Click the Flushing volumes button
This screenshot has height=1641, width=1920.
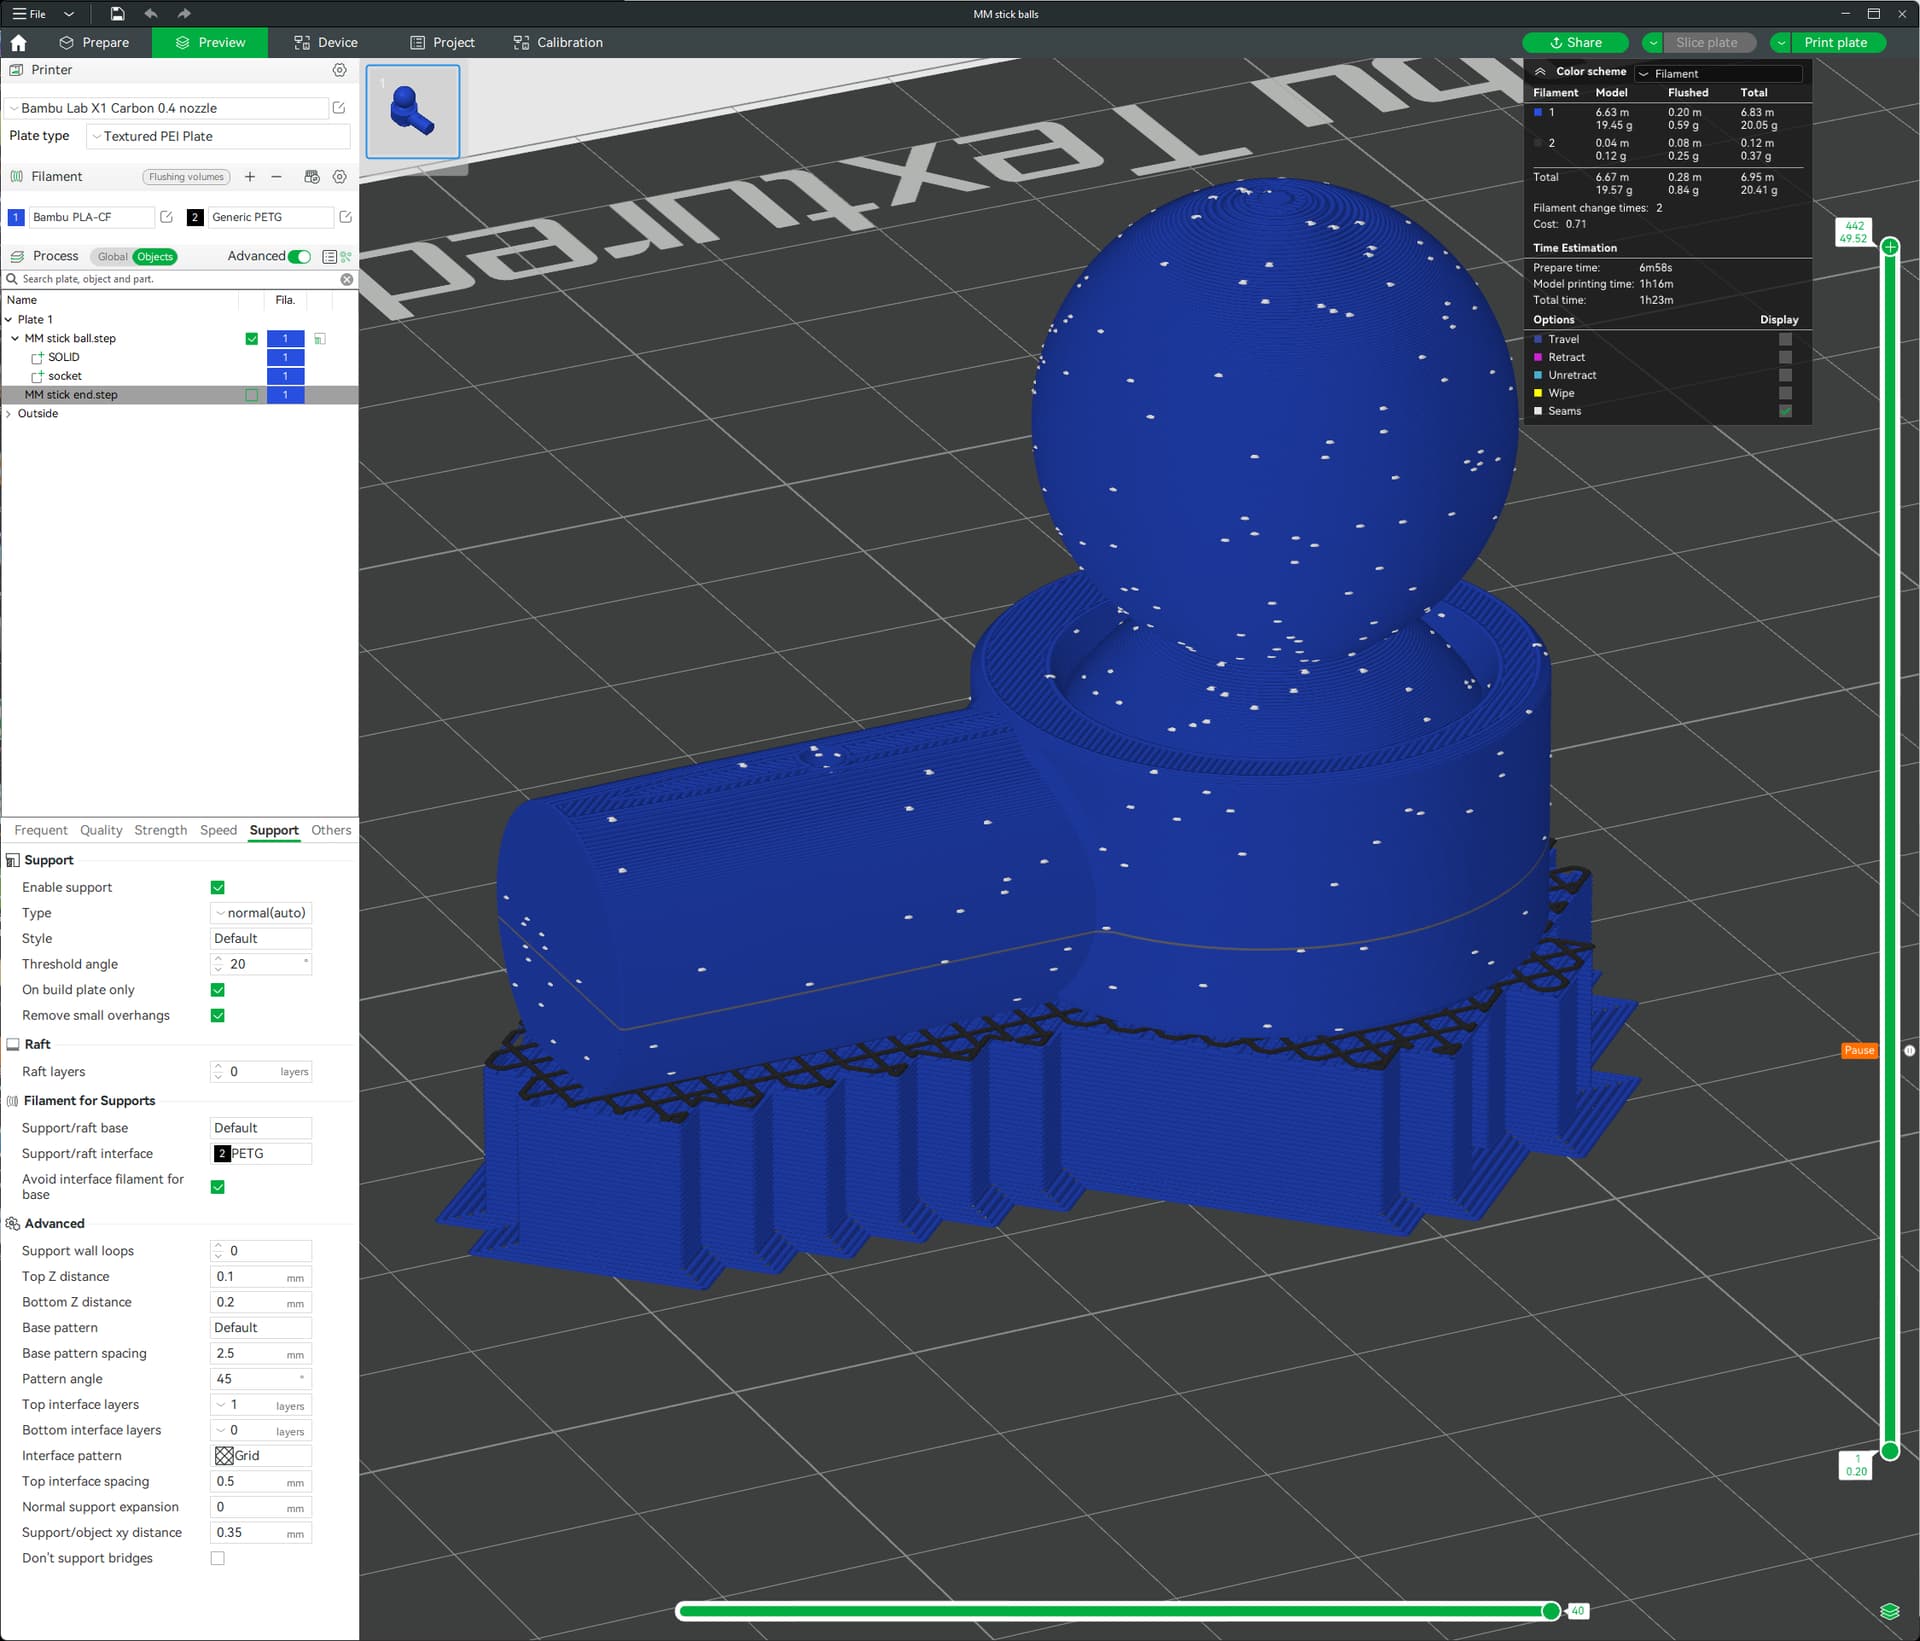pos(186,177)
